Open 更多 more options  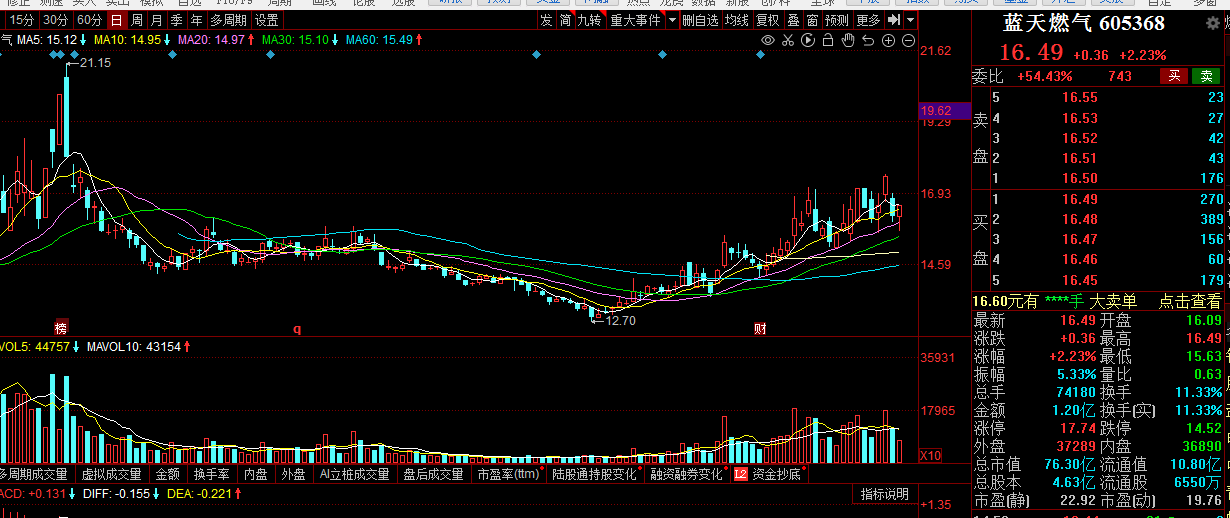coord(868,20)
